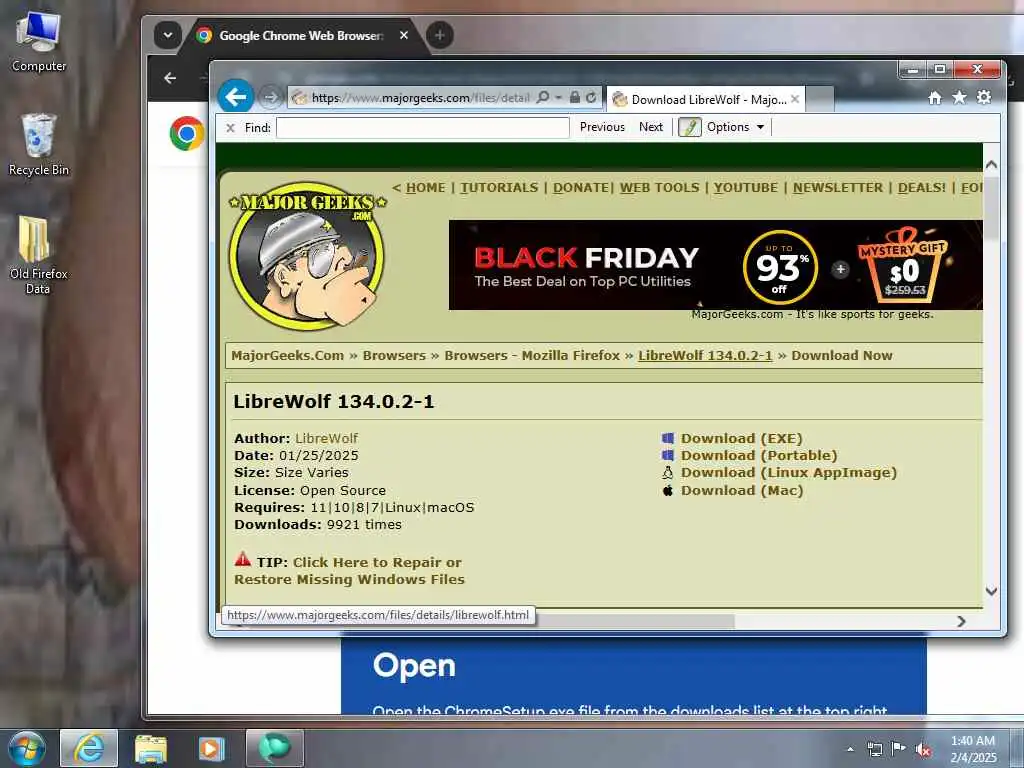Viewport: 1024px width, 768px height.
Task: Open the TUTORIALS navigation link
Action: click(500, 187)
